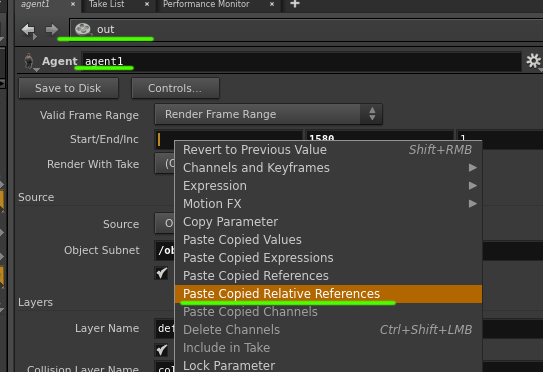Add a new pane tab with plus

295,4
